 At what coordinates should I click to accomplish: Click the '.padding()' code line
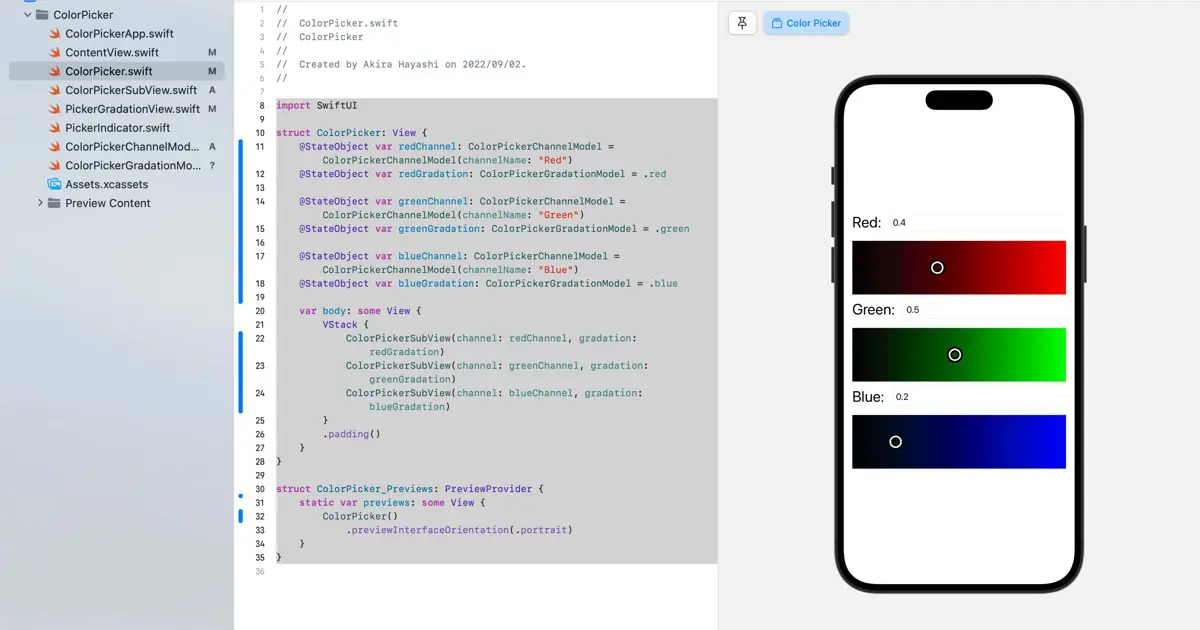[351, 434]
